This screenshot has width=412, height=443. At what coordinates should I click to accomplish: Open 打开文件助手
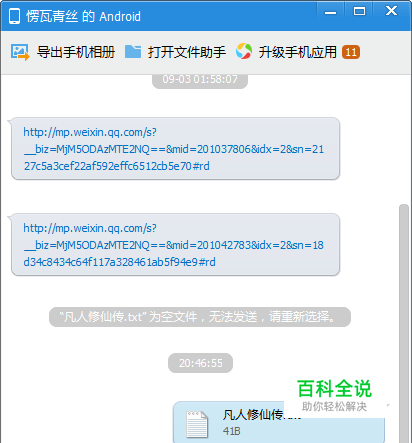[187, 52]
